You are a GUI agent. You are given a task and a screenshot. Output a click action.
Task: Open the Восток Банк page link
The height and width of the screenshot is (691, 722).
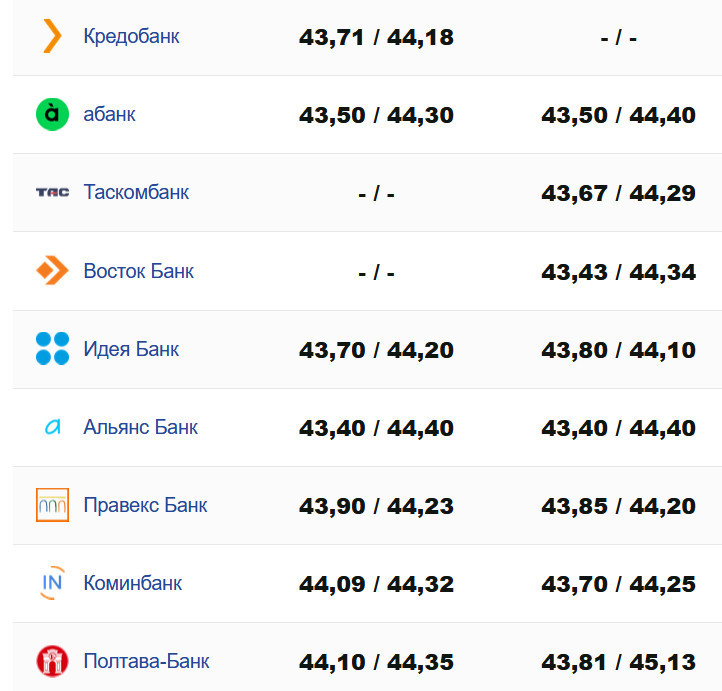139,271
